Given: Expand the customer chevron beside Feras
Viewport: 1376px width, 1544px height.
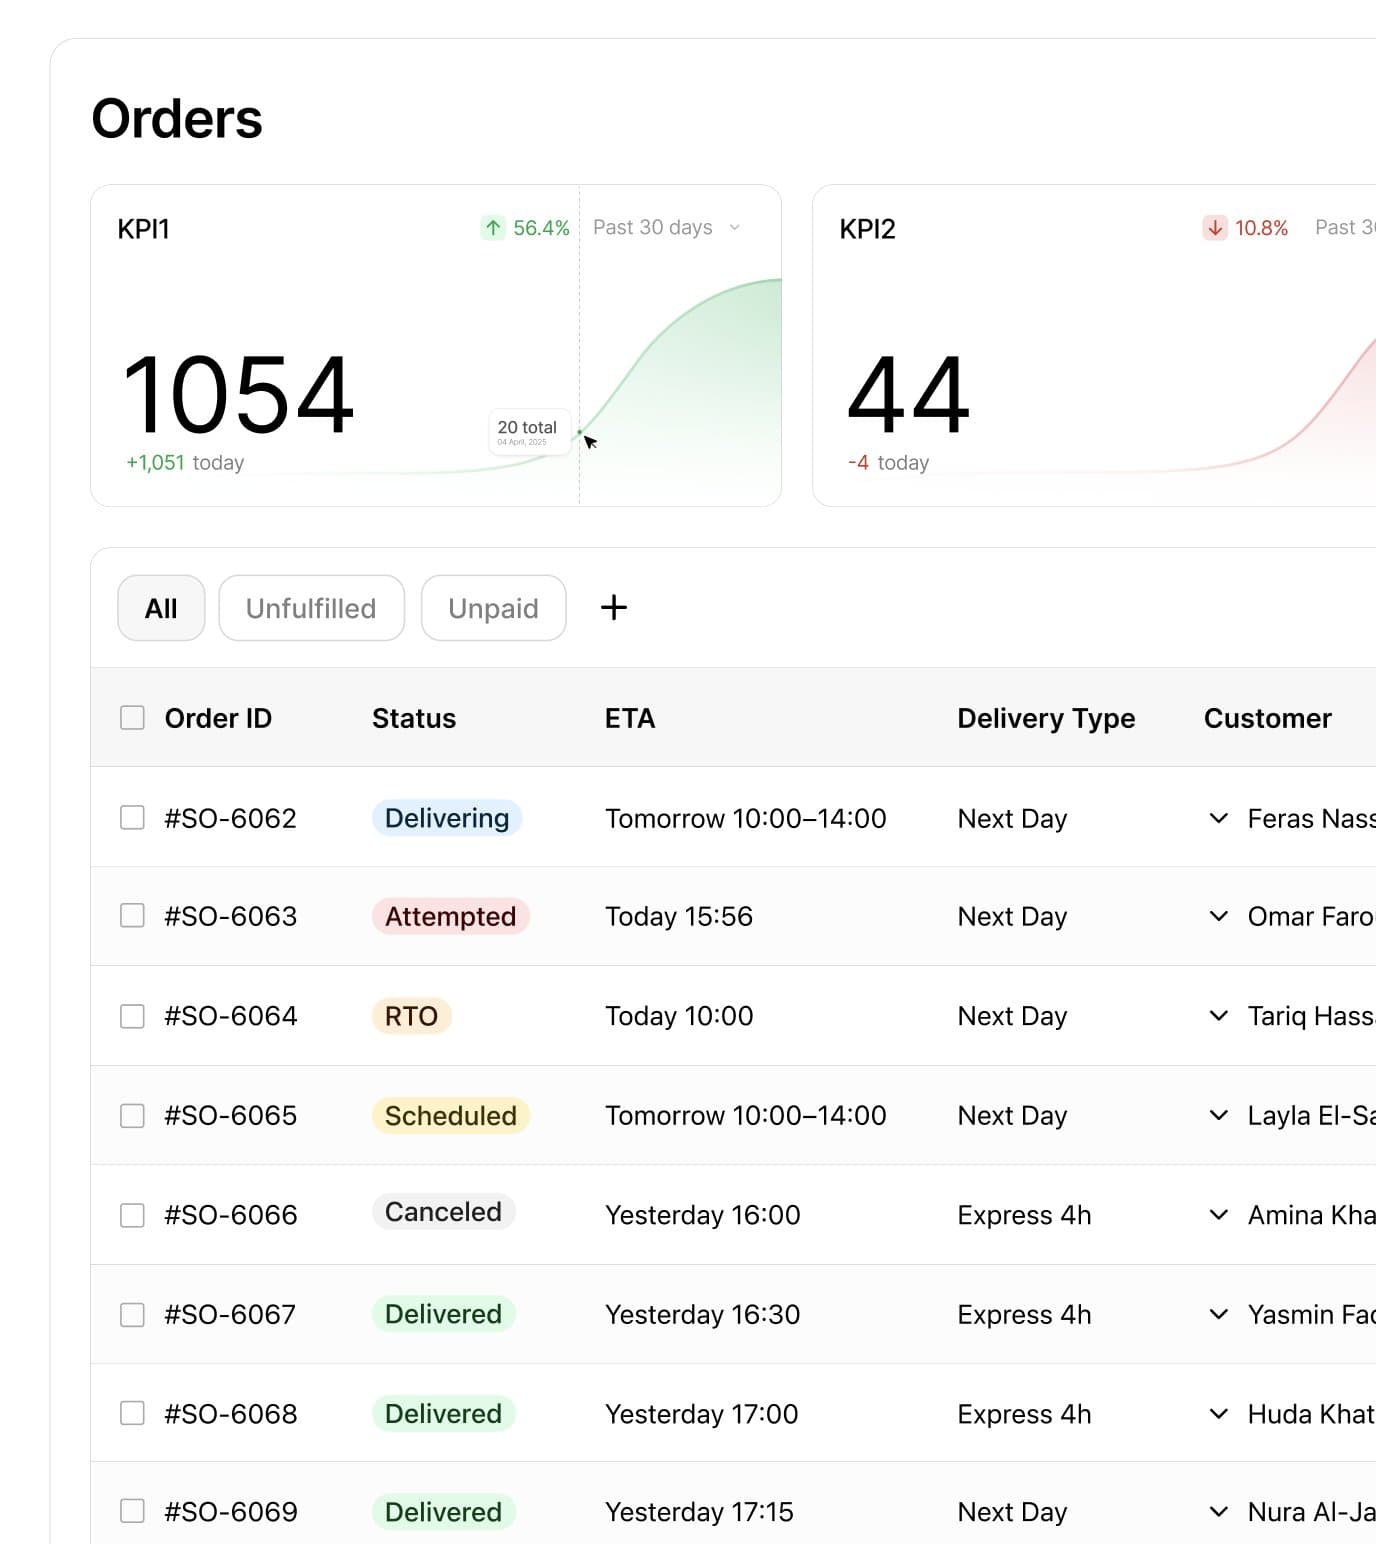Looking at the screenshot, I should click(1218, 818).
